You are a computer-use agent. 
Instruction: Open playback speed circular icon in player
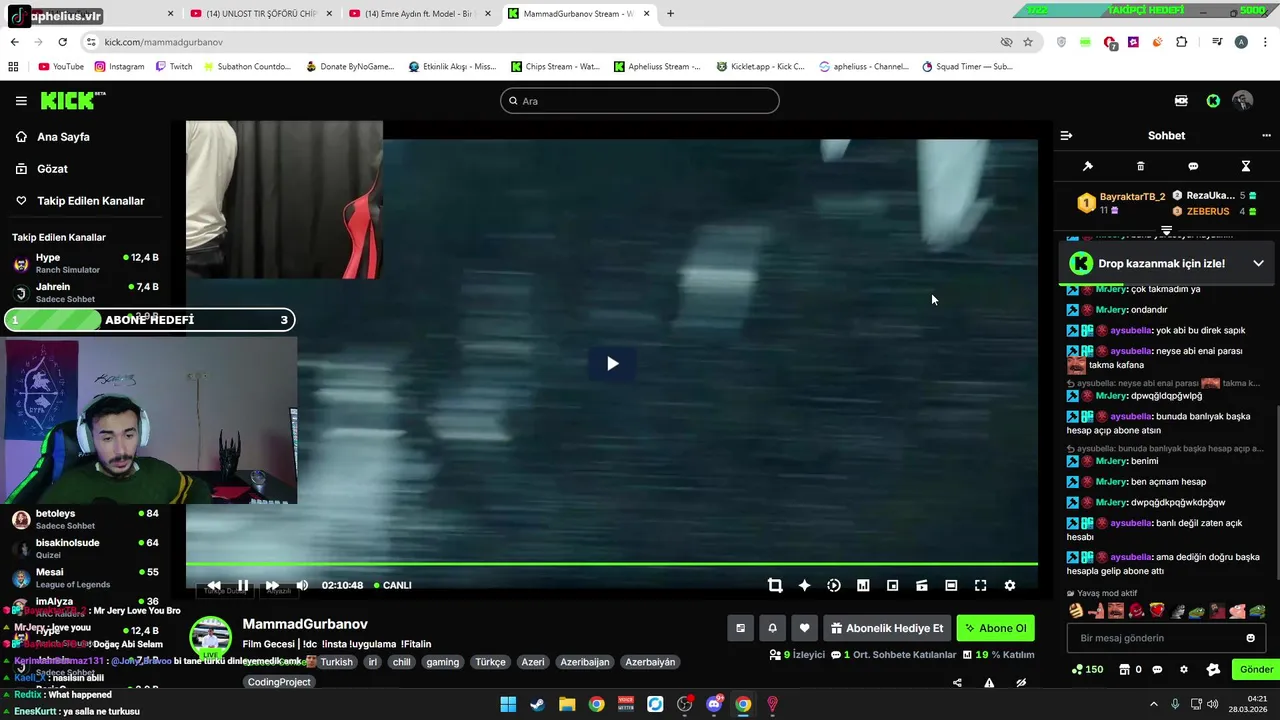pyautogui.click(x=834, y=585)
